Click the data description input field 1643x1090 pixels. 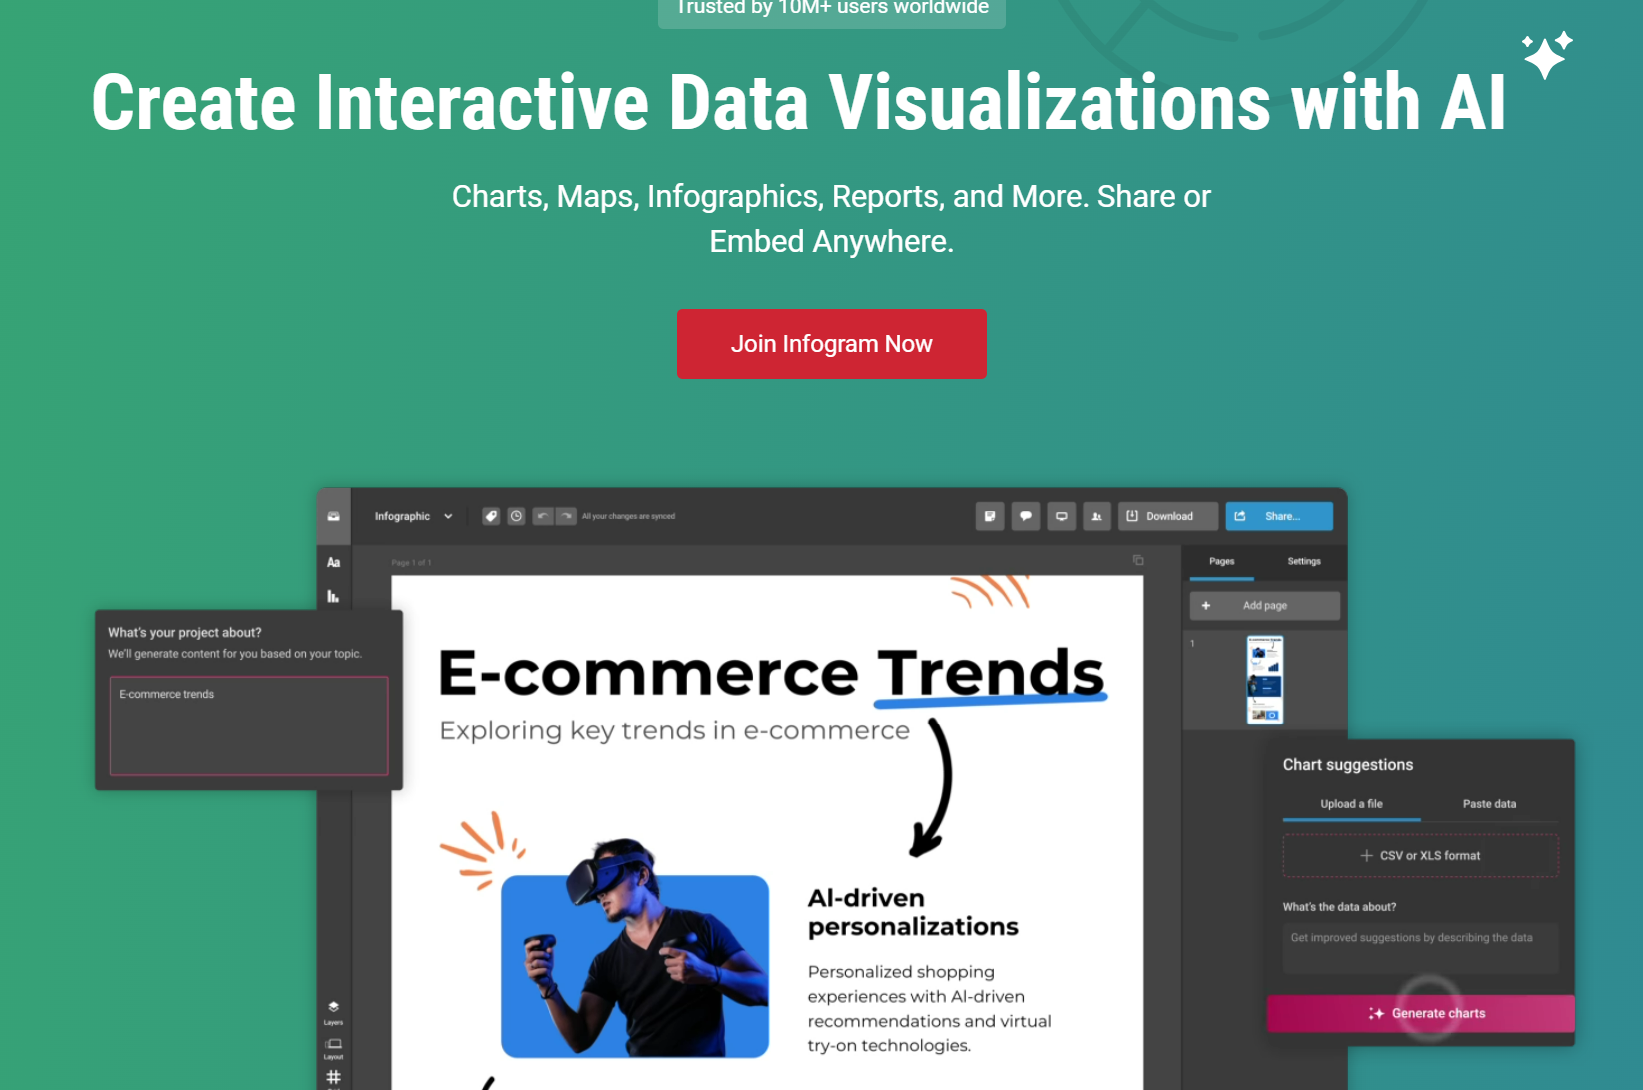point(1420,946)
